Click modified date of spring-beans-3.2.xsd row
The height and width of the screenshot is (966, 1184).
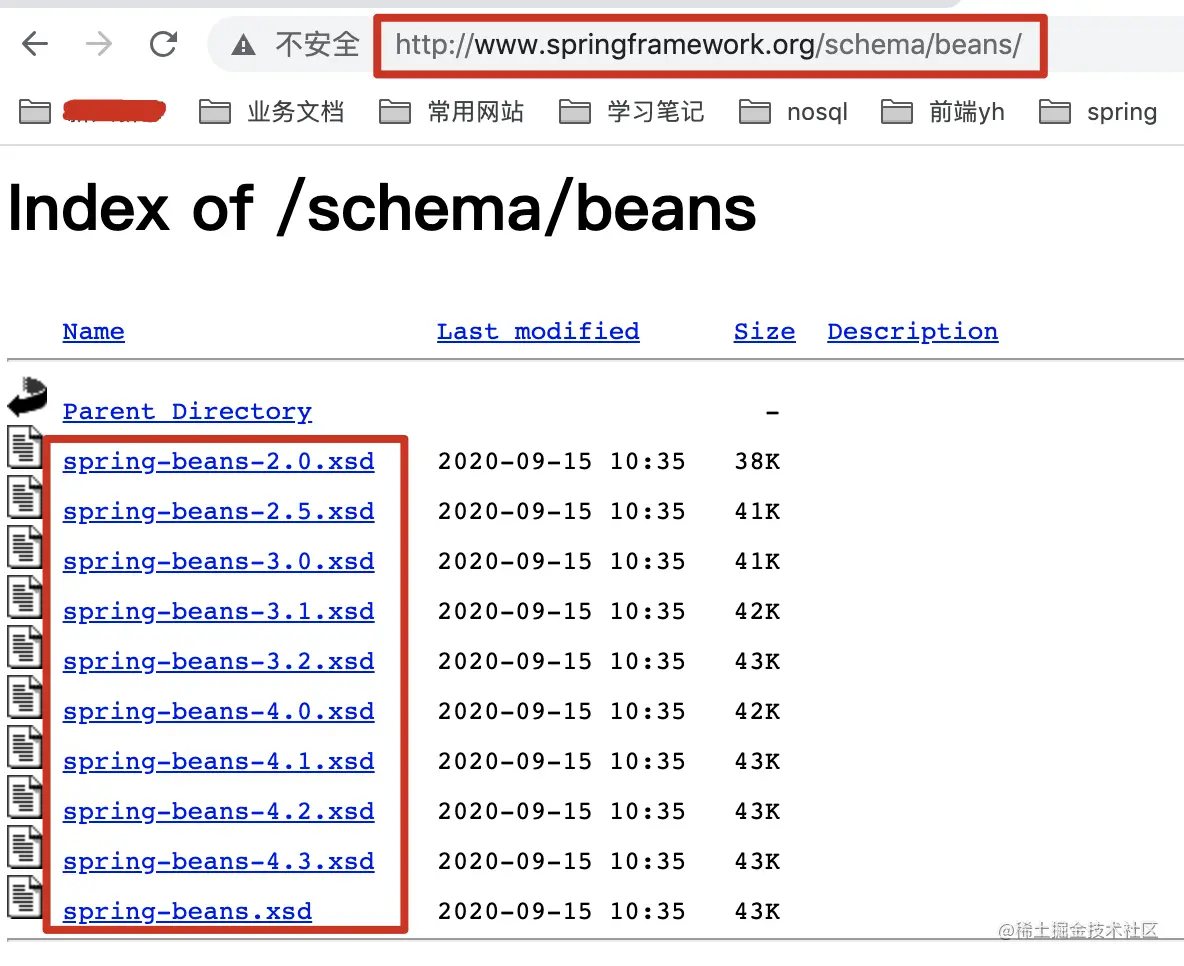(x=562, y=662)
